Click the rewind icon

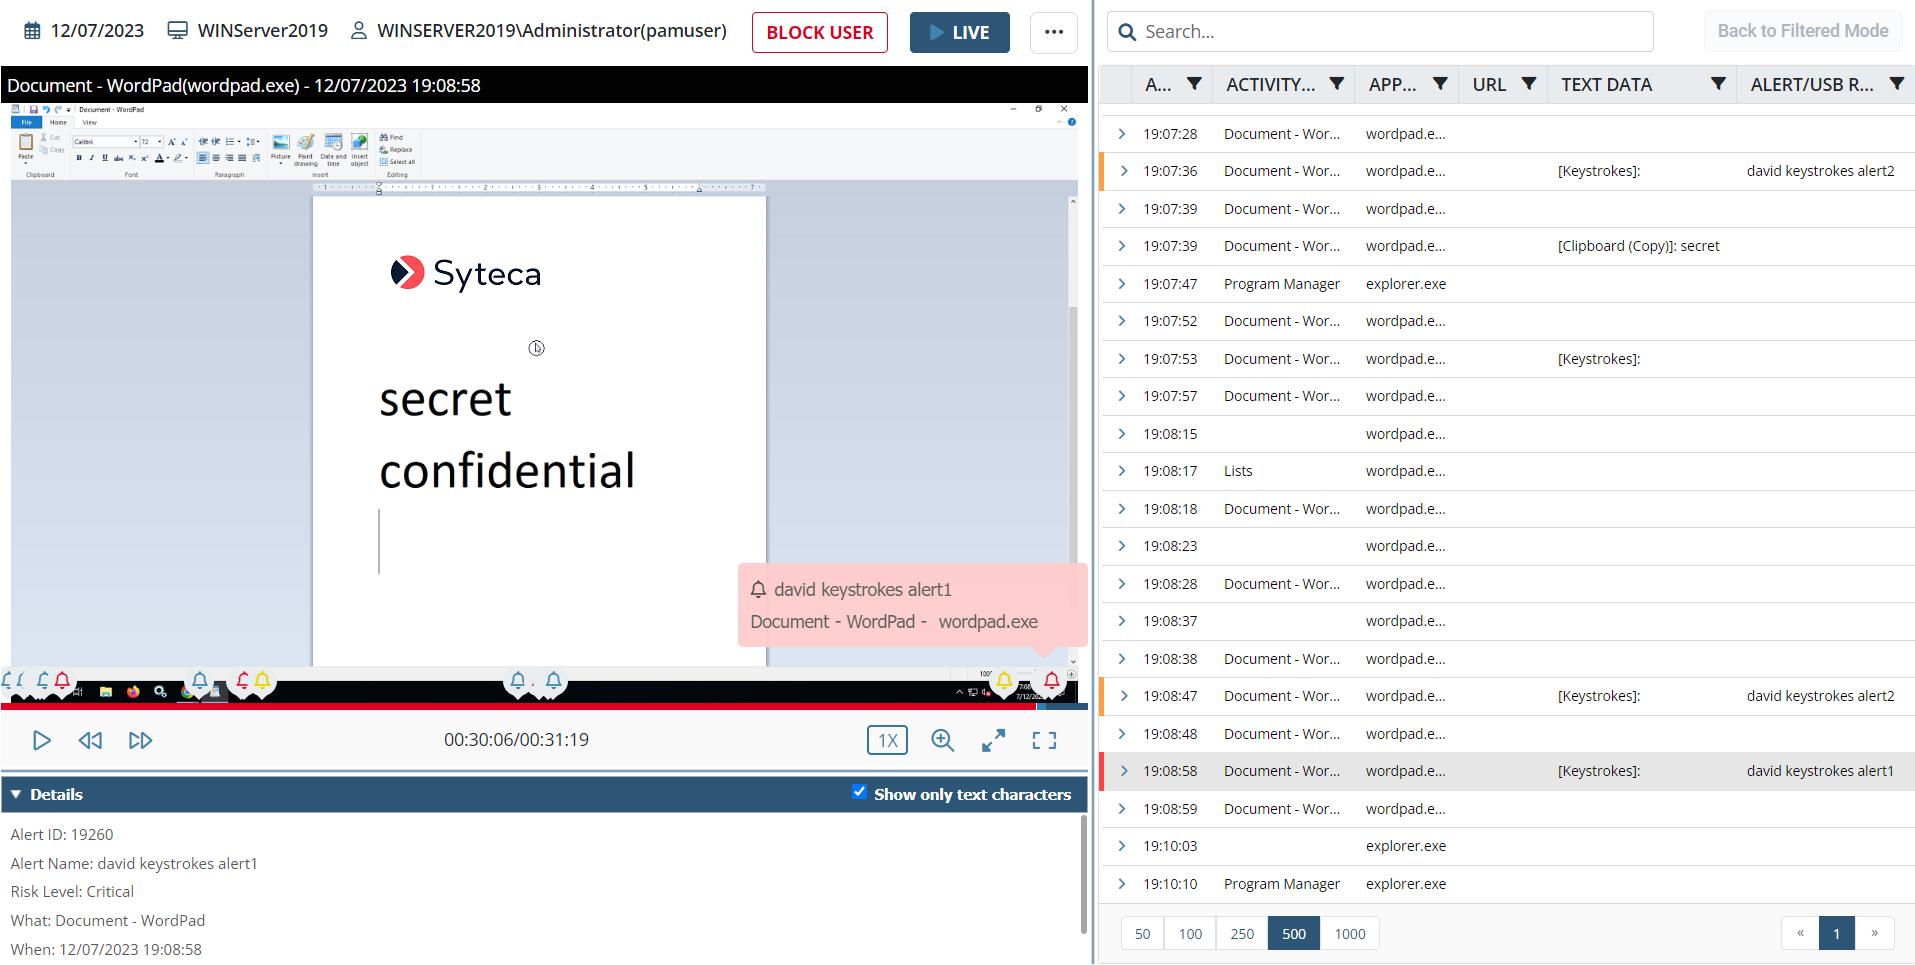click(x=90, y=740)
